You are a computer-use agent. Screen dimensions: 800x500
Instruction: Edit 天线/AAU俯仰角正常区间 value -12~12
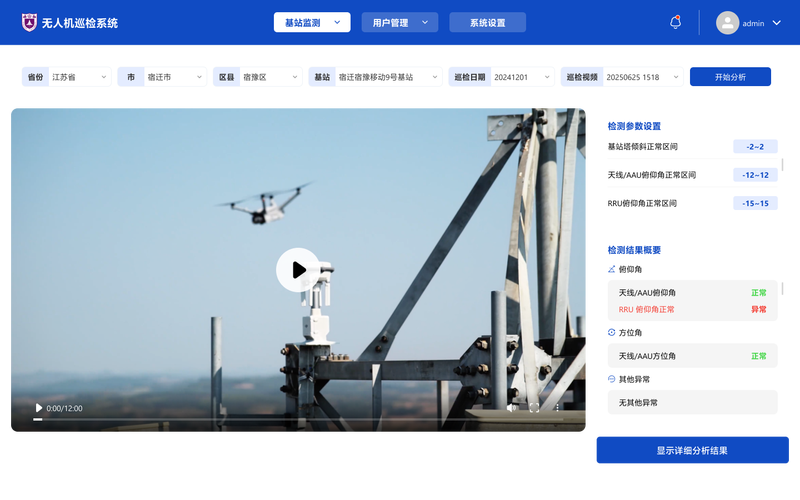tap(755, 175)
